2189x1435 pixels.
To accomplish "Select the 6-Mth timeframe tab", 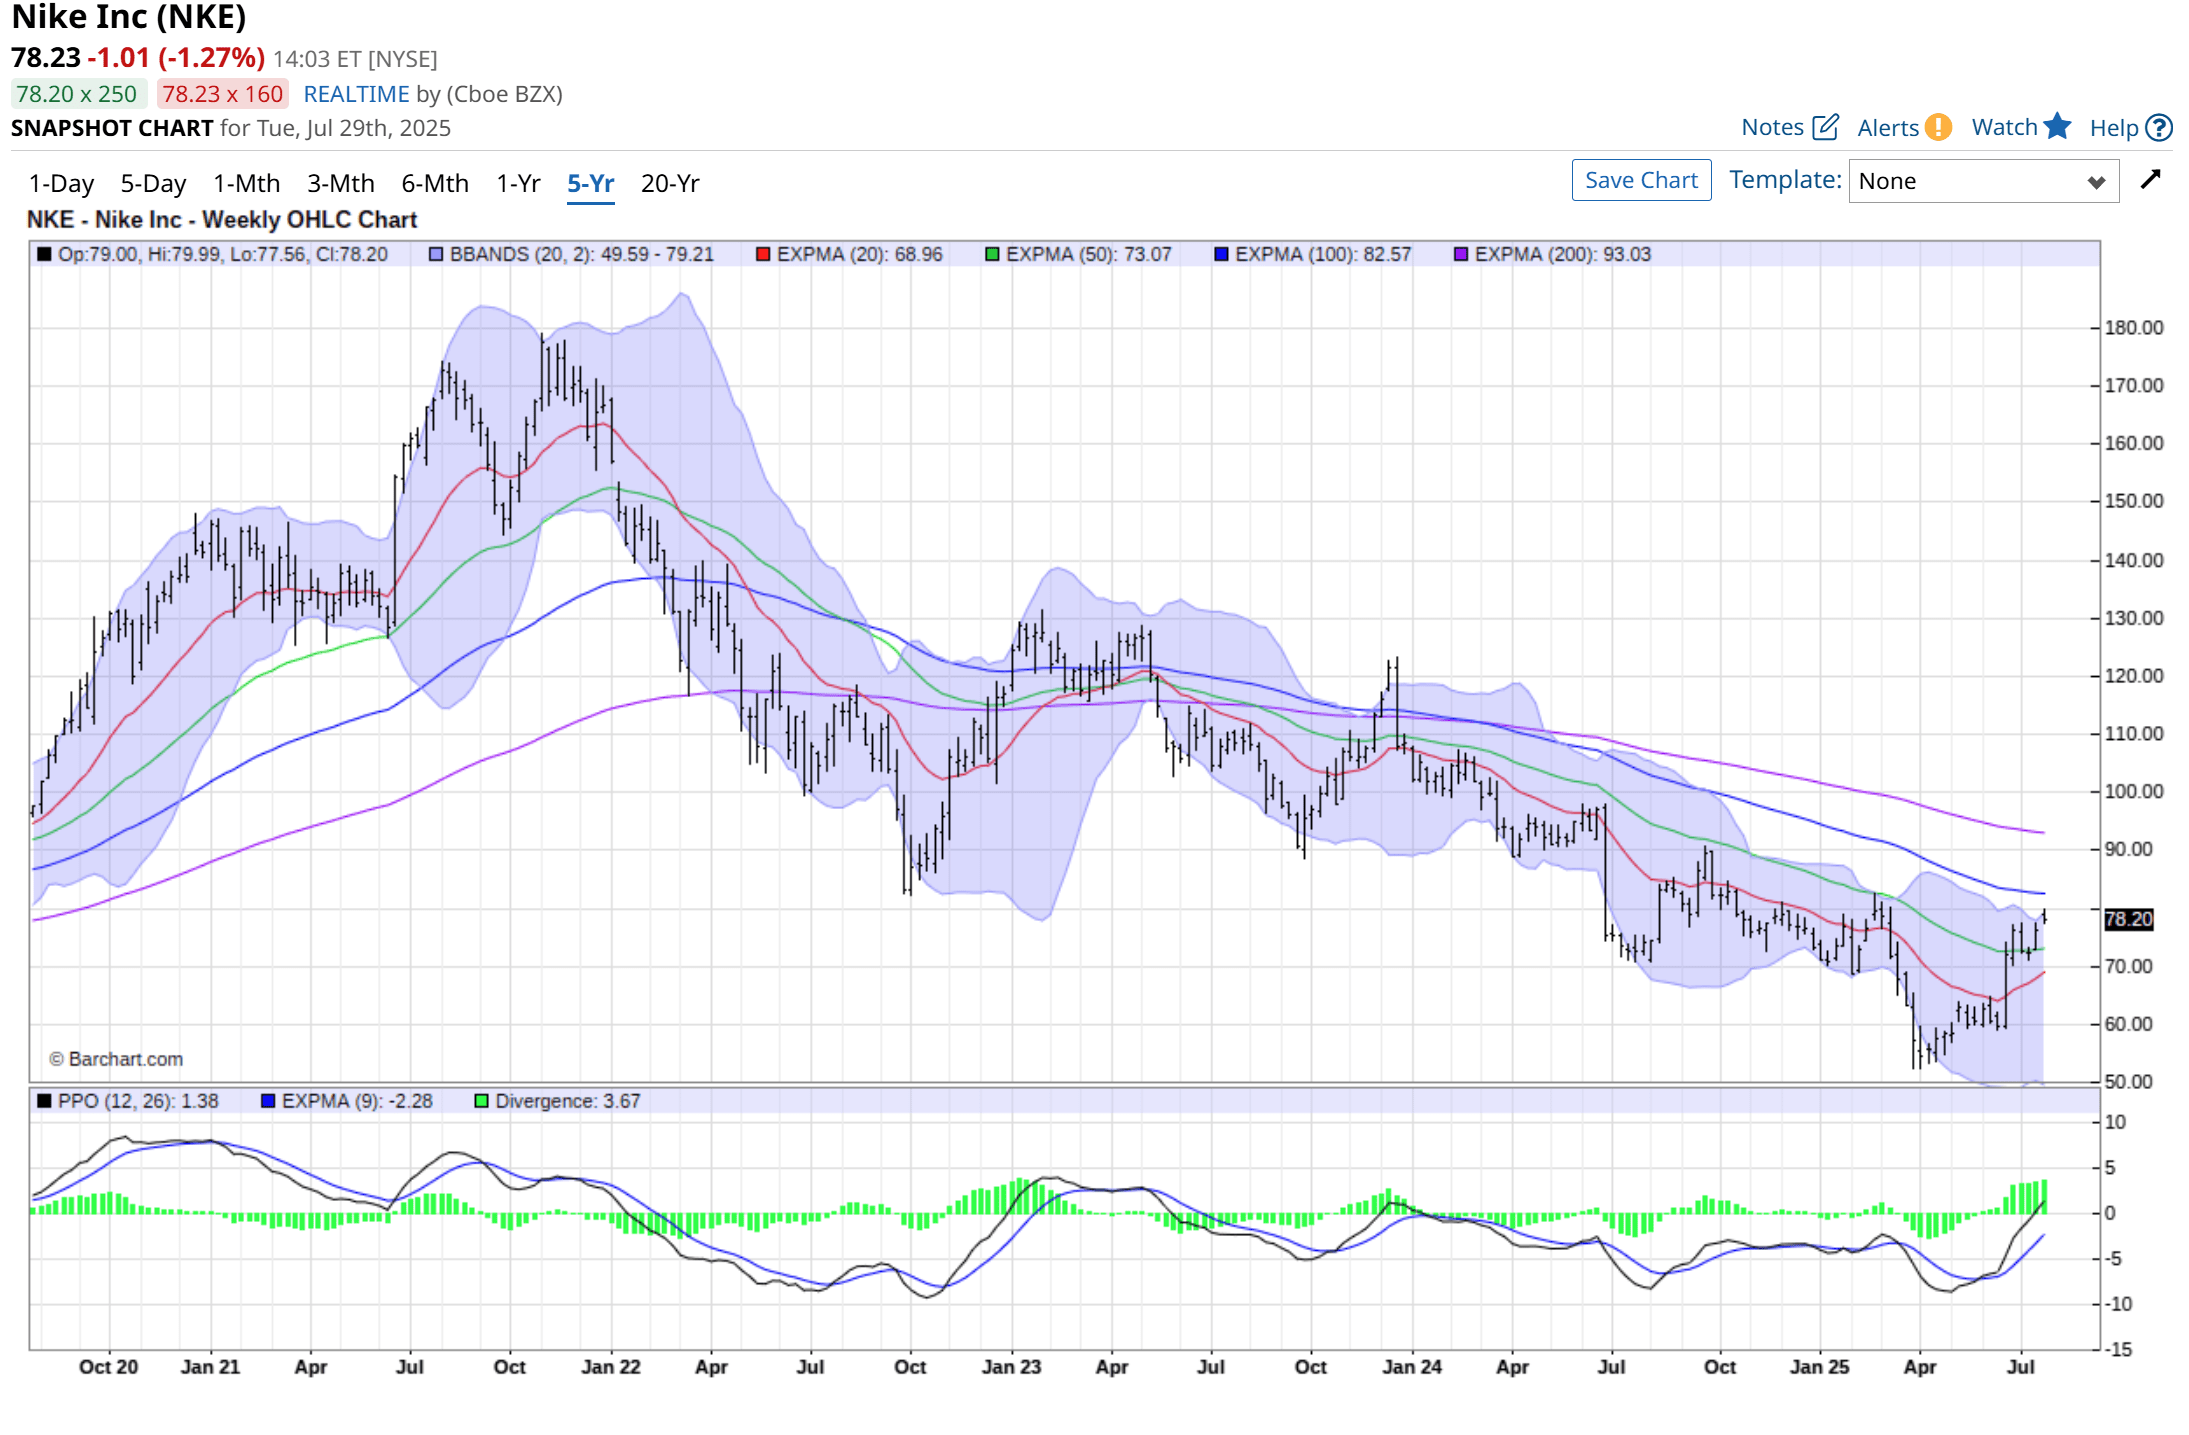I will pos(435,184).
